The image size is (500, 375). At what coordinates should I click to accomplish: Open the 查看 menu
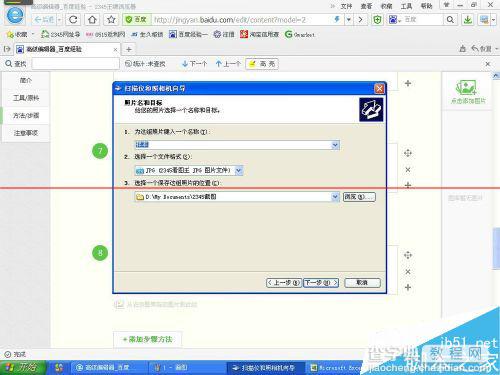click(366, 6)
